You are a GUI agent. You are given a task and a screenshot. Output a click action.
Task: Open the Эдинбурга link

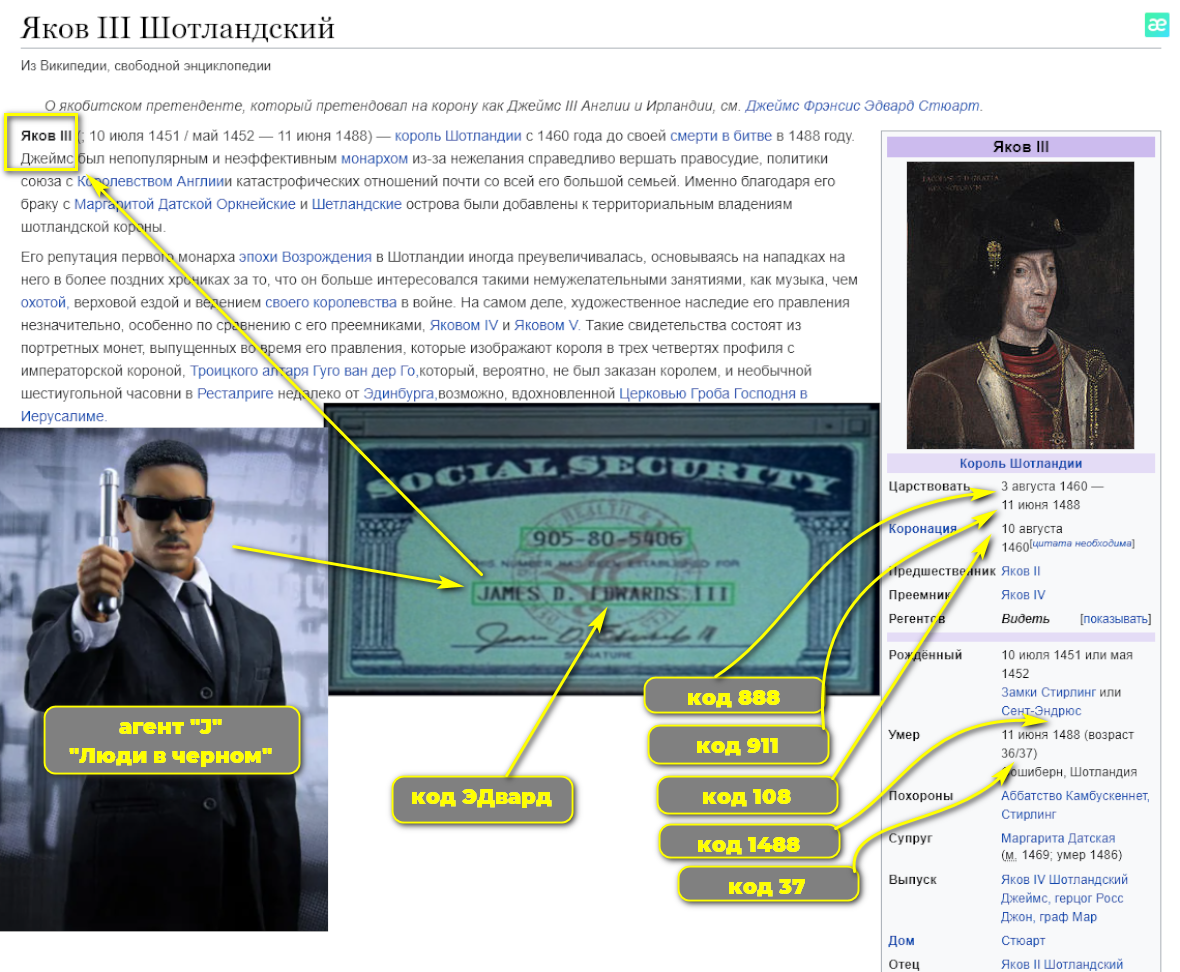point(399,393)
